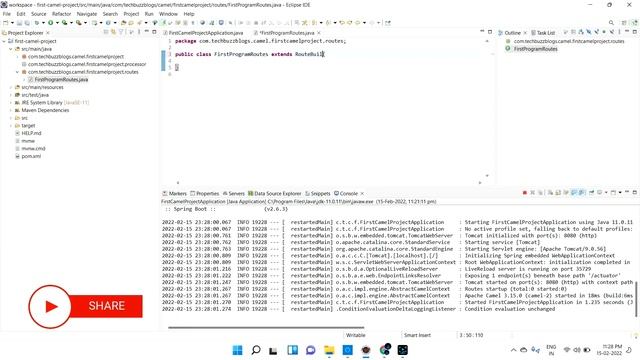Open the Properties view tab
Screen dimensions: 640x360
click(204, 193)
